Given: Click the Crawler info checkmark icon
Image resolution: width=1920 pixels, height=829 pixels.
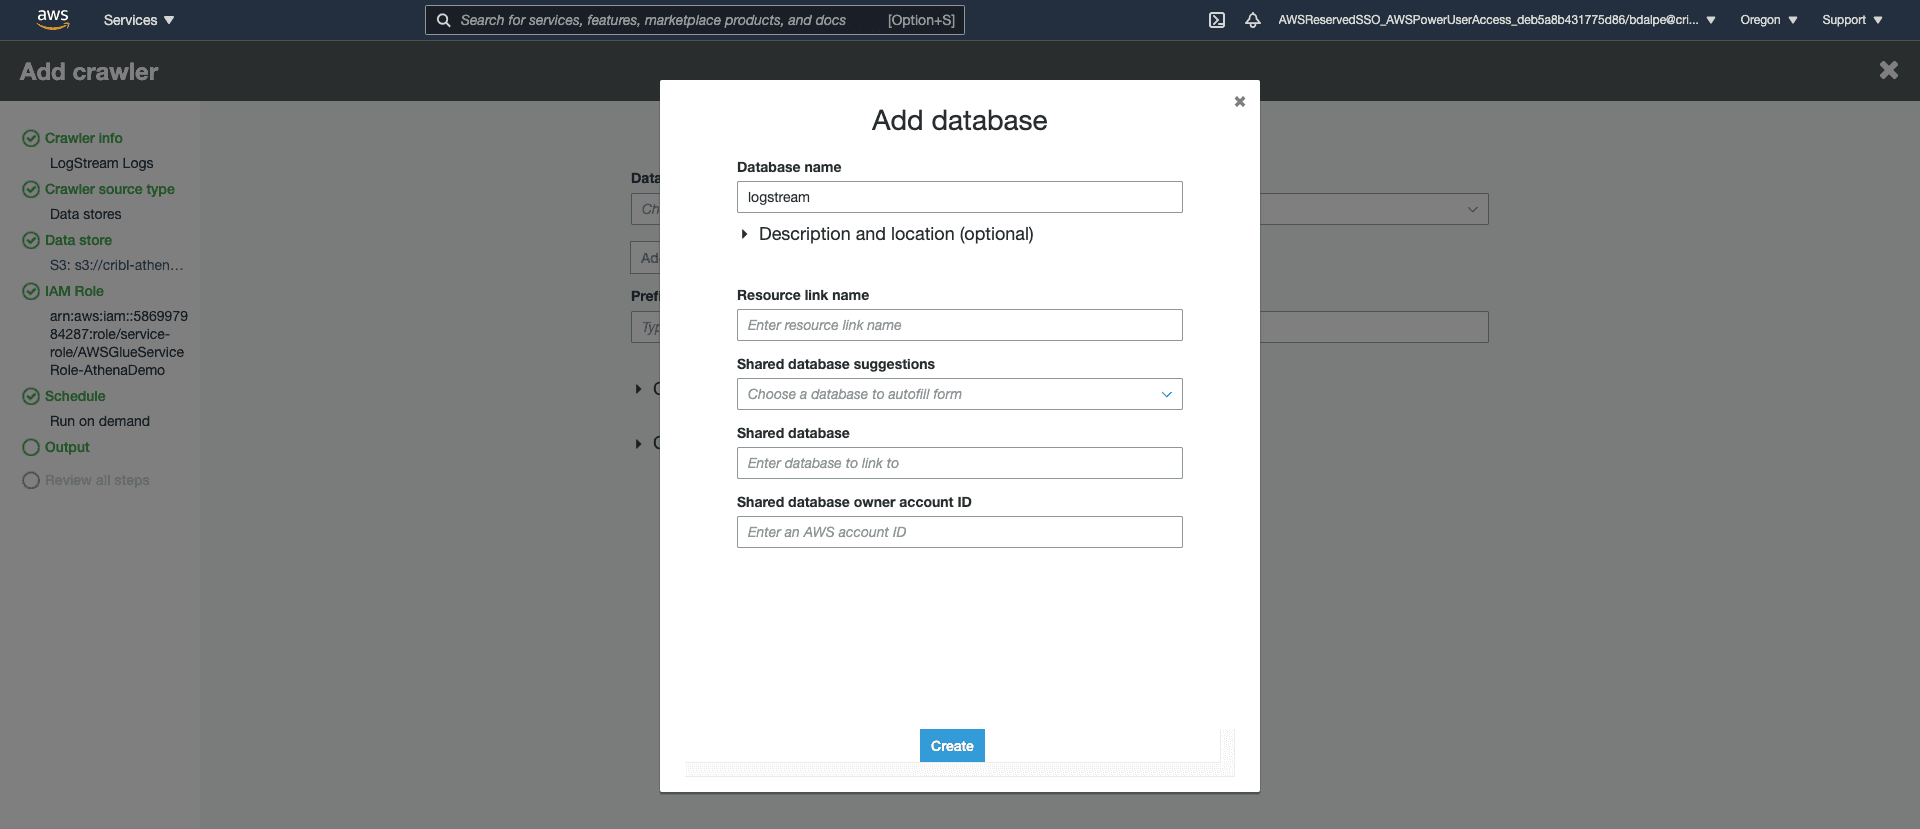Looking at the screenshot, I should pyautogui.click(x=31, y=138).
